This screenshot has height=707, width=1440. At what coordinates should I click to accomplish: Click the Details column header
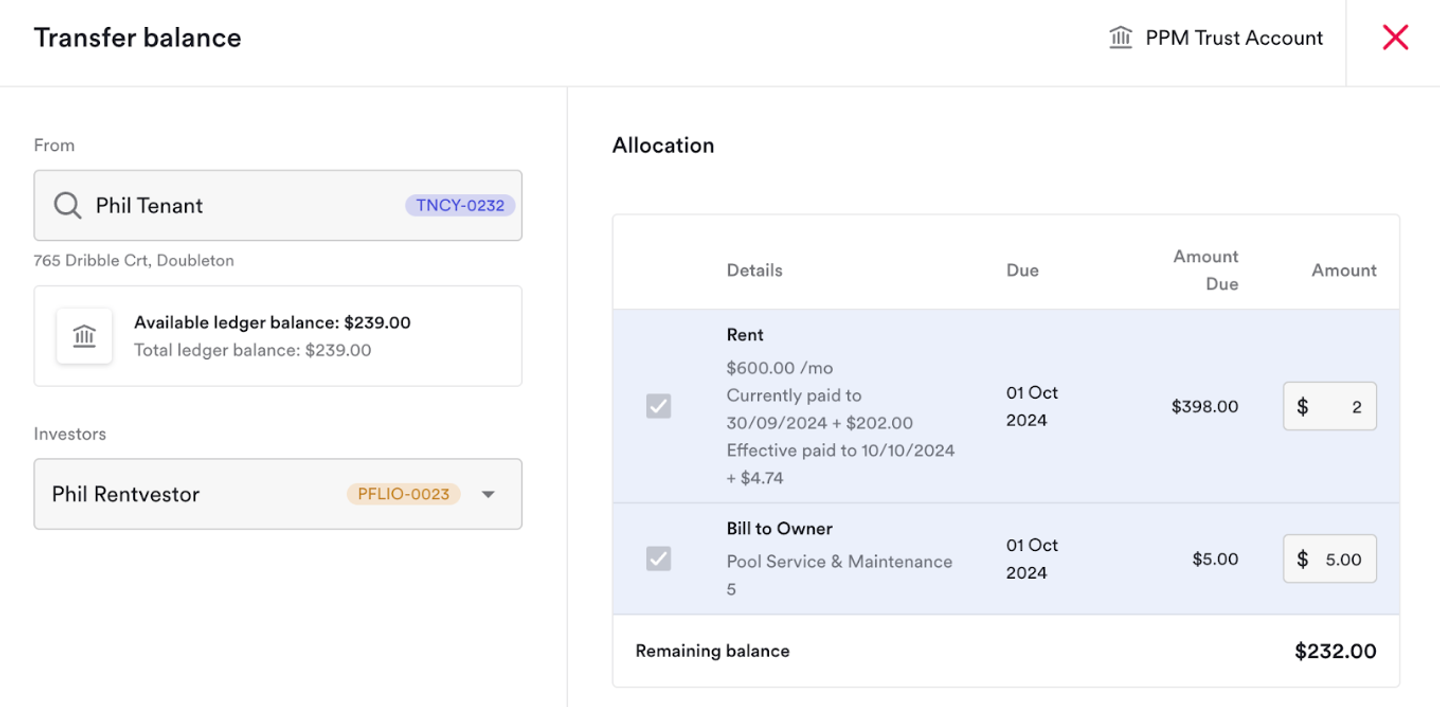[x=754, y=270]
